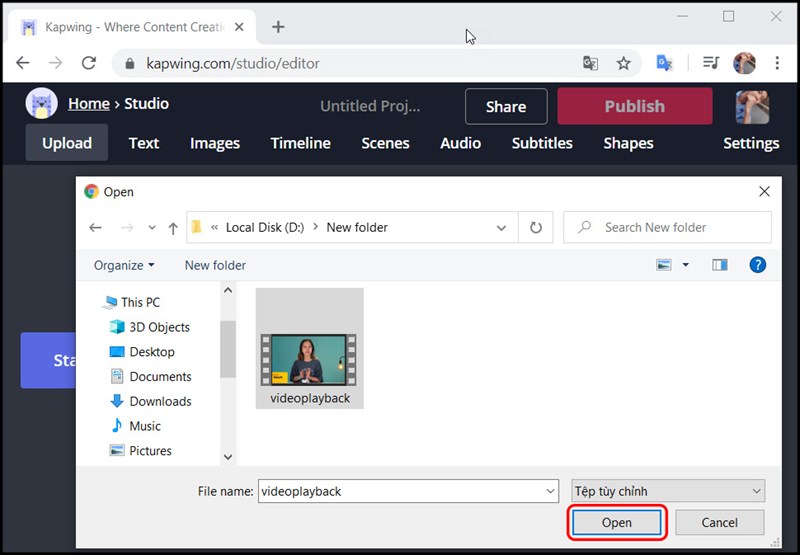Switch to the Subtitles tab
The width and height of the screenshot is (800, 555).
542,143
